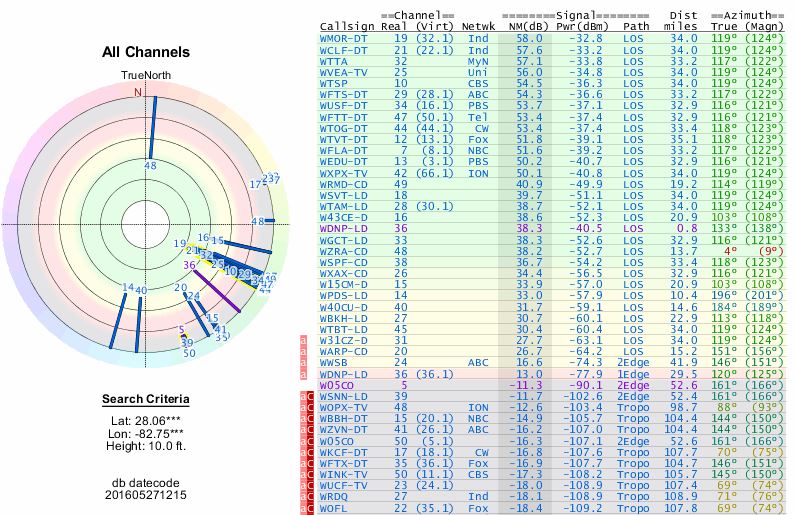This screenshot has height=515, width=794.
Task: Click the channel 14 blue bar on radar
Action: pos(117,318)
